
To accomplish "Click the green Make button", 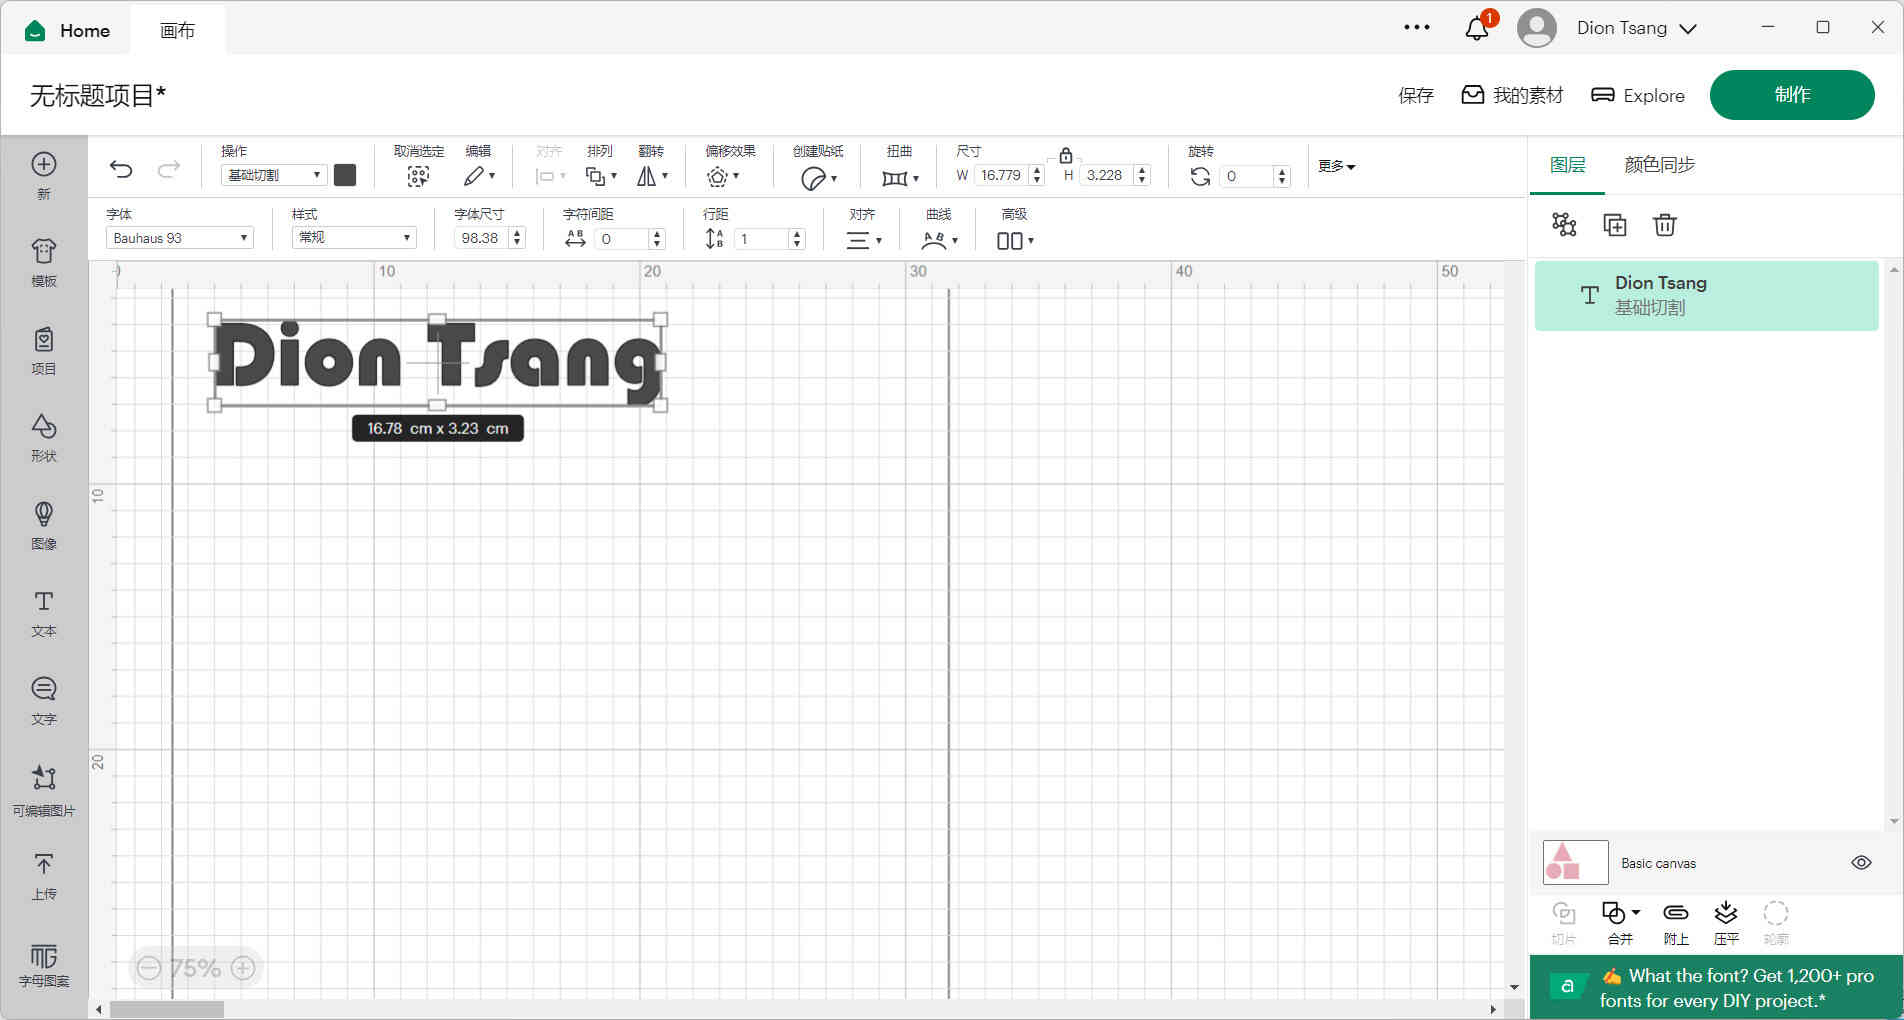I will click(x=1792, y=95).
